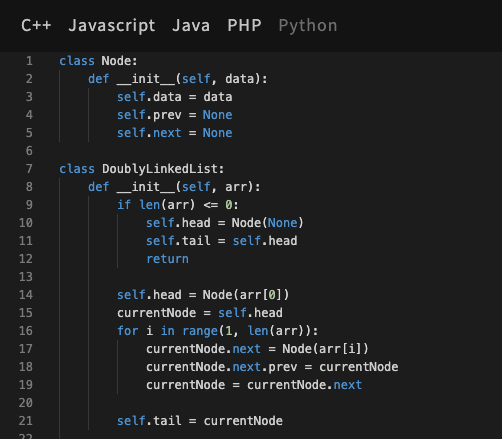Click the return statement on line 12

[x=167, y=259]
